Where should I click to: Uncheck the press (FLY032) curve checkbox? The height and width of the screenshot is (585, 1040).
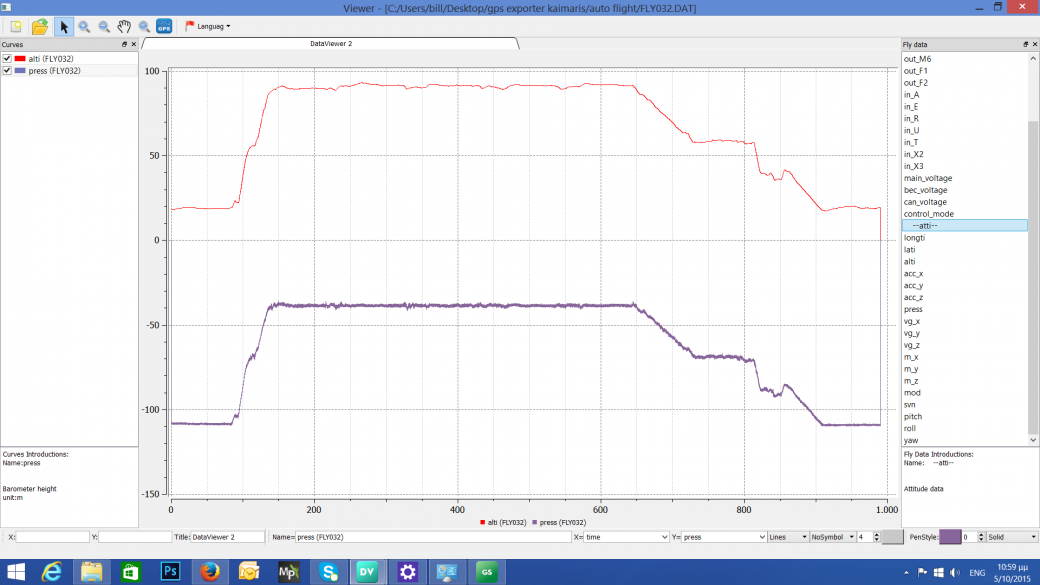(7, 71)
